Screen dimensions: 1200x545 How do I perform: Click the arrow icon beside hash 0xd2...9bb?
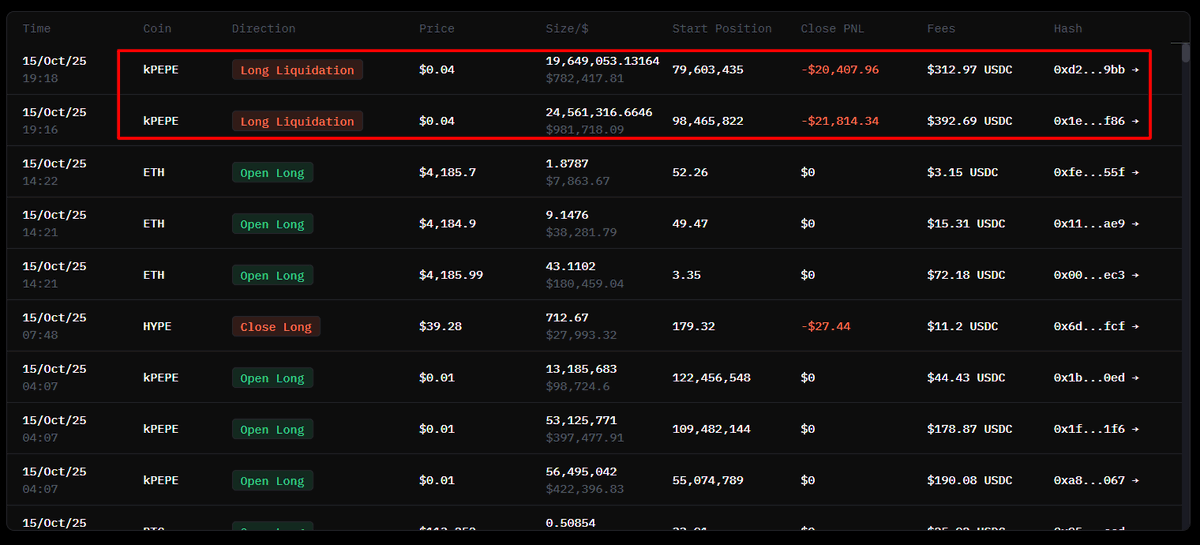pos(1135,70)
